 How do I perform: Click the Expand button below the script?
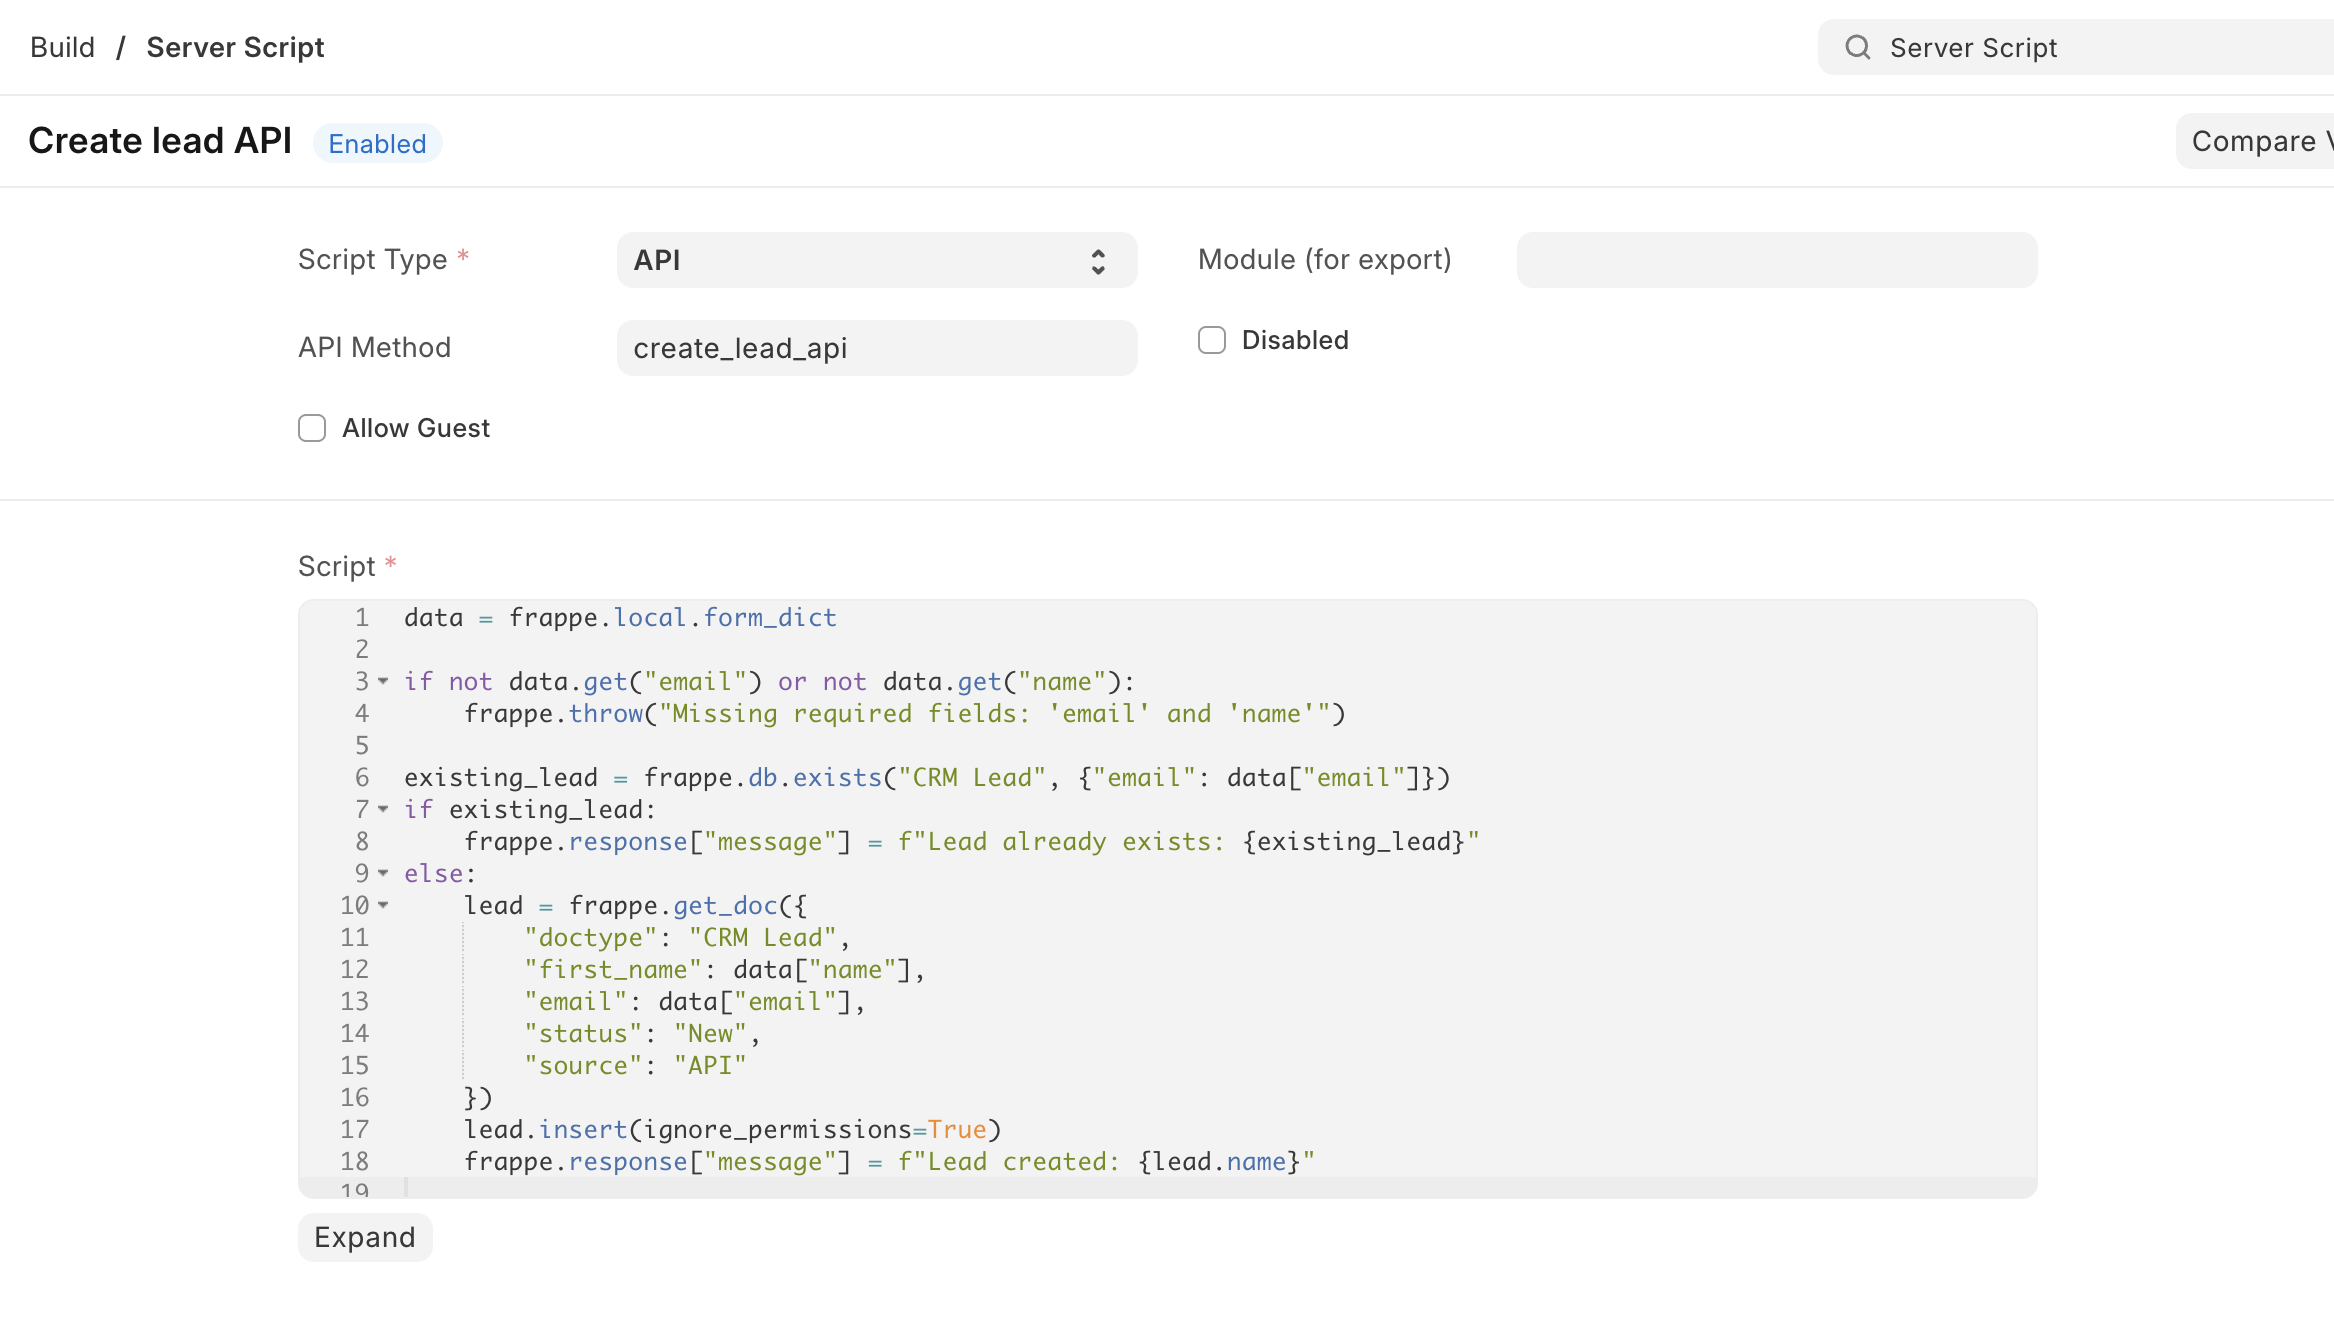click(x=365, y=1237)
